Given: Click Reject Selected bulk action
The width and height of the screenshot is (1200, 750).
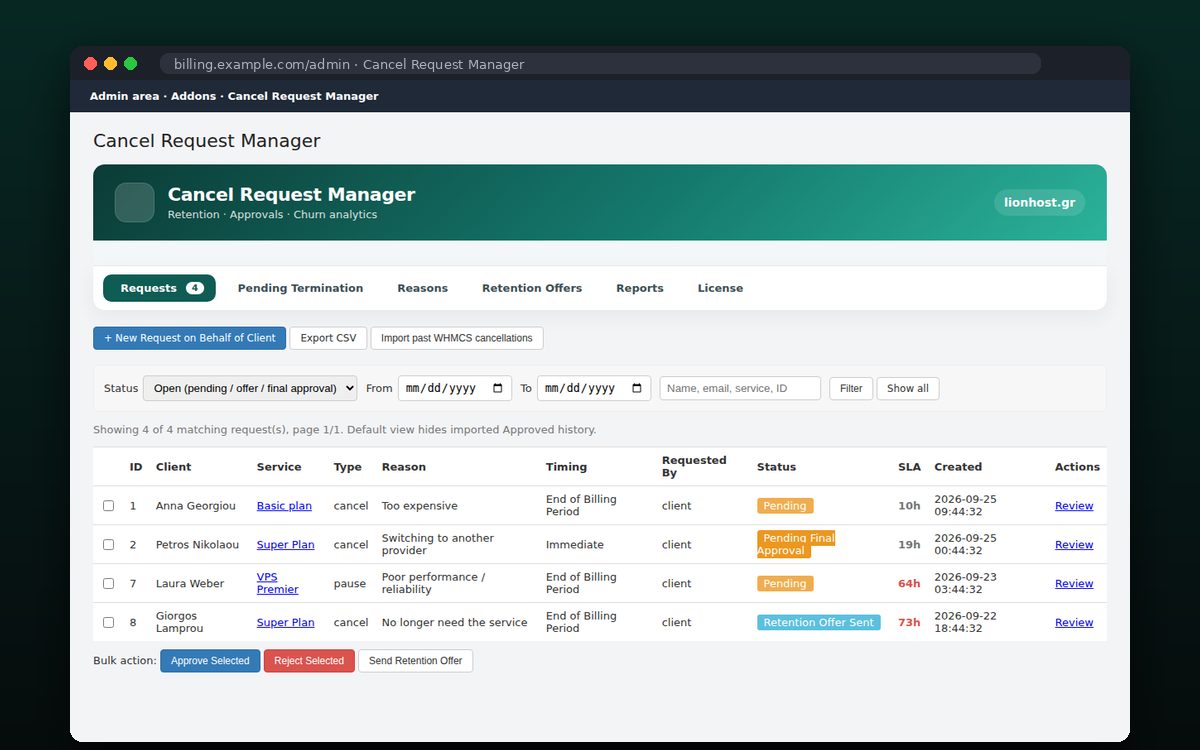Looking at the screenshot, I should (x=309, y=661).
